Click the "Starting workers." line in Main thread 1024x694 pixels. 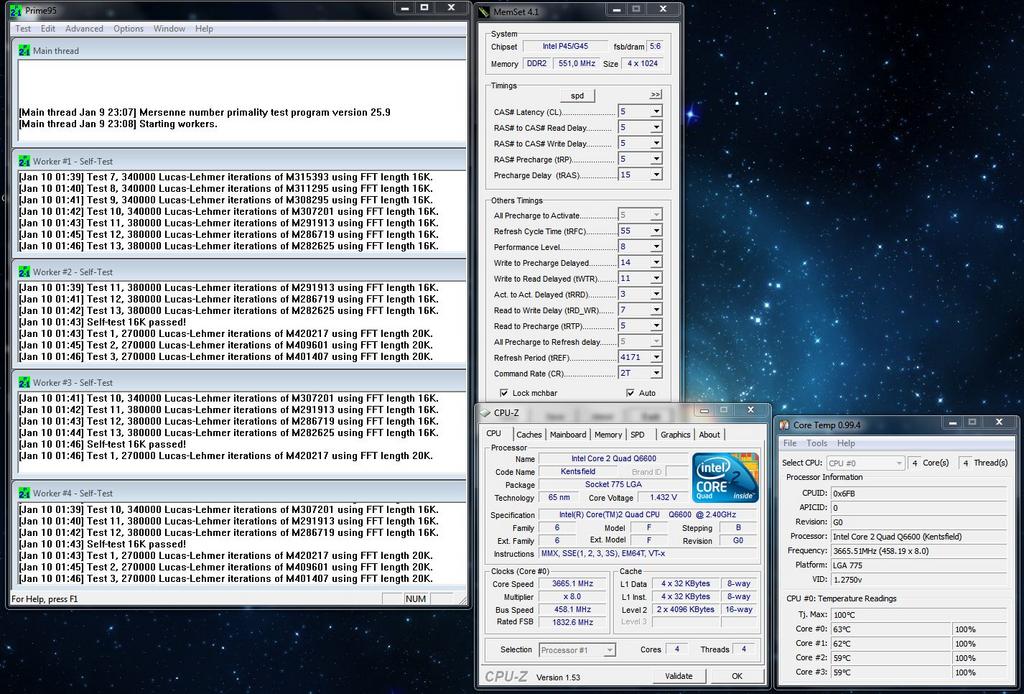click(x=178, y=124)
